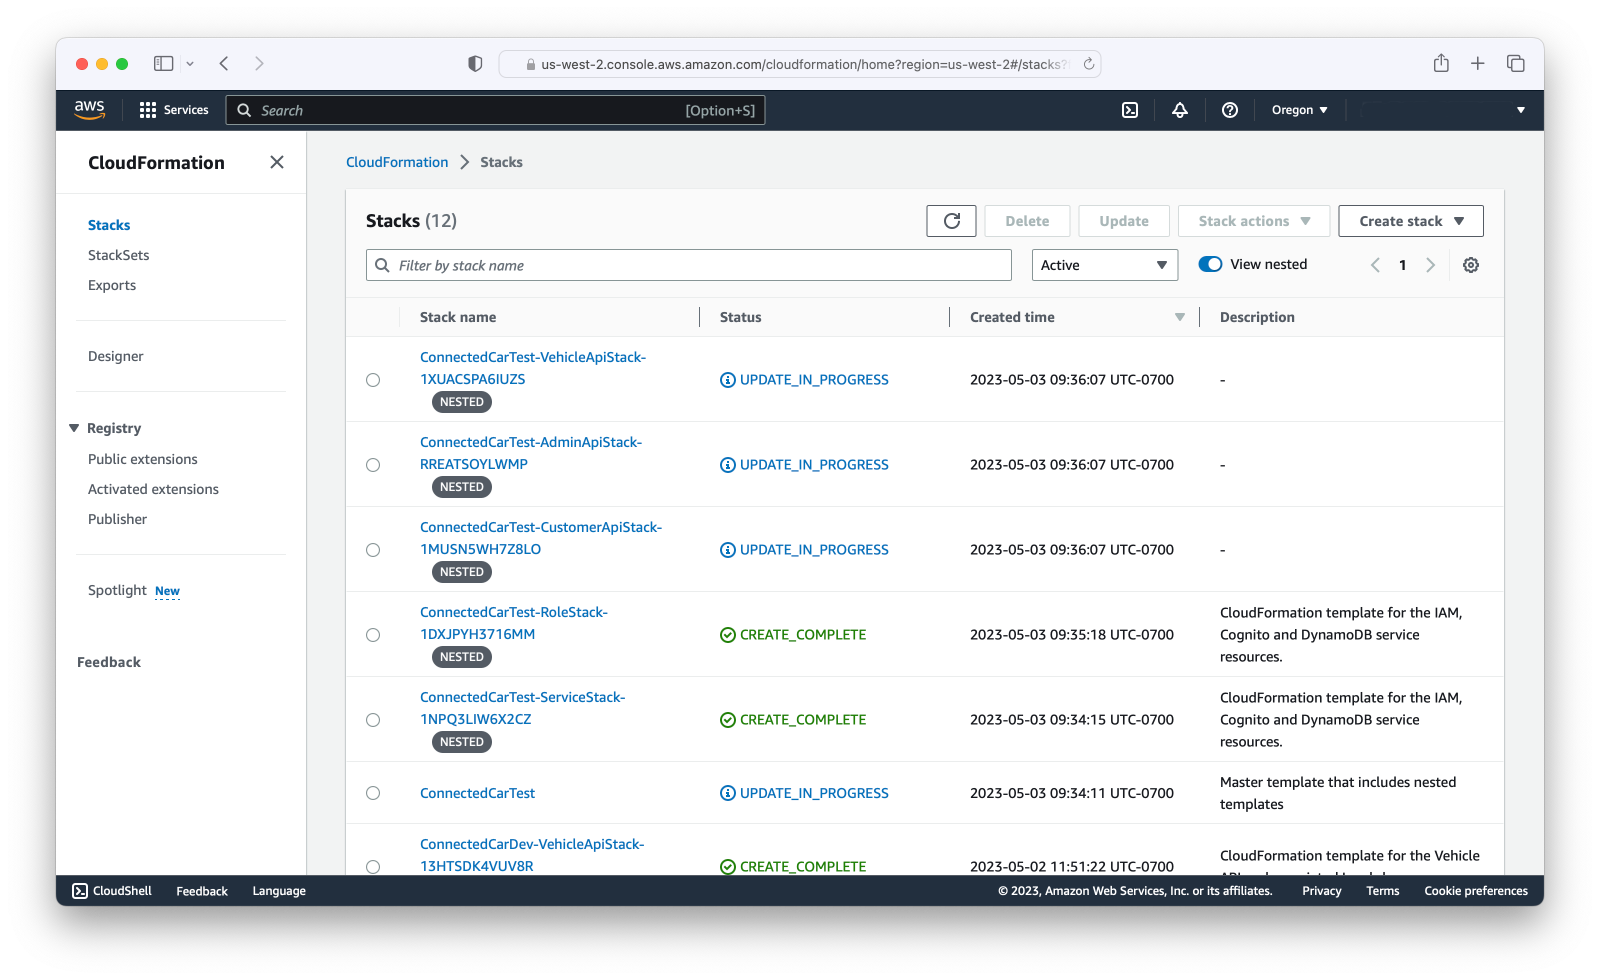Go to Stacks in the sidebar
Image resolution: width=1600 pixels, height=980 pixels.
tap(109, 225)
